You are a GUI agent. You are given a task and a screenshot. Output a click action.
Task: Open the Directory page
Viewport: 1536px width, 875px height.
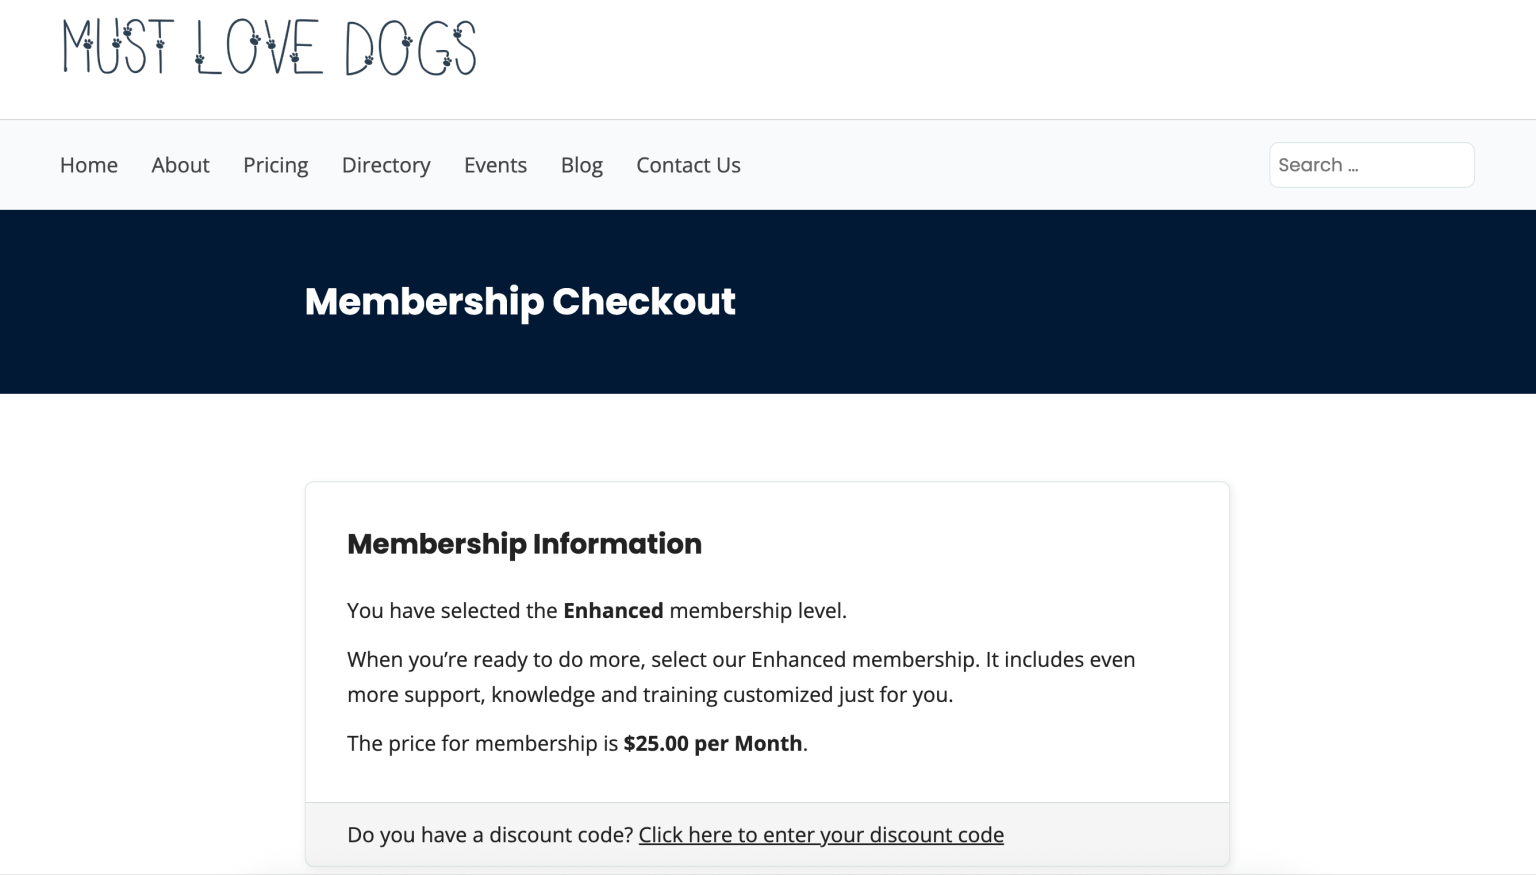coord(386,164)
